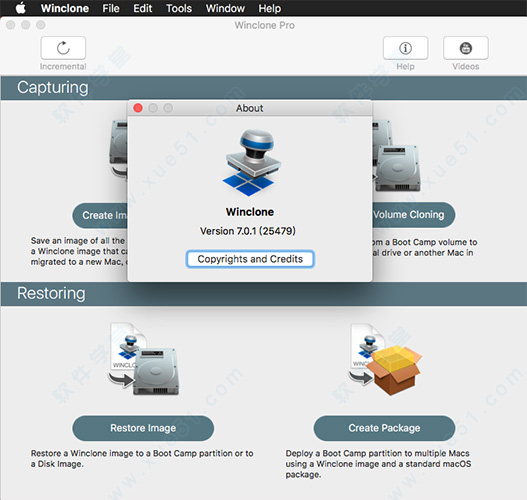The height and width of the screenshot is (500, 527).
Task: Click the Volume Cloning hard drives icon
Action: coord(397,156)
